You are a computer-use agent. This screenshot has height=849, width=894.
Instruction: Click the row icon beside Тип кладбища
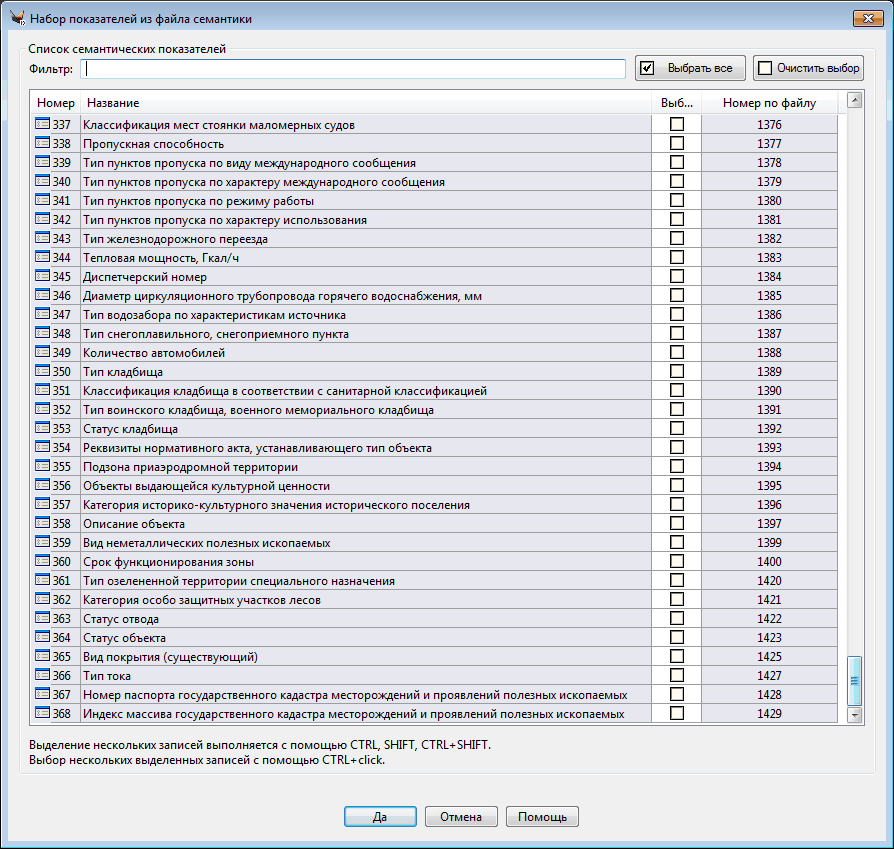click(x=42, y=371)
